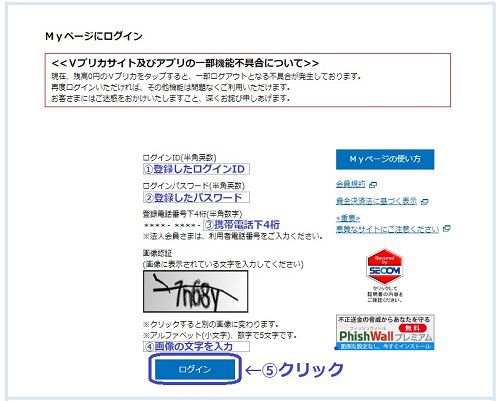The width and height of the screenshot is (500, 401).
Task: Open the Myページの使い方 guide button
Action: coord(385,159)
